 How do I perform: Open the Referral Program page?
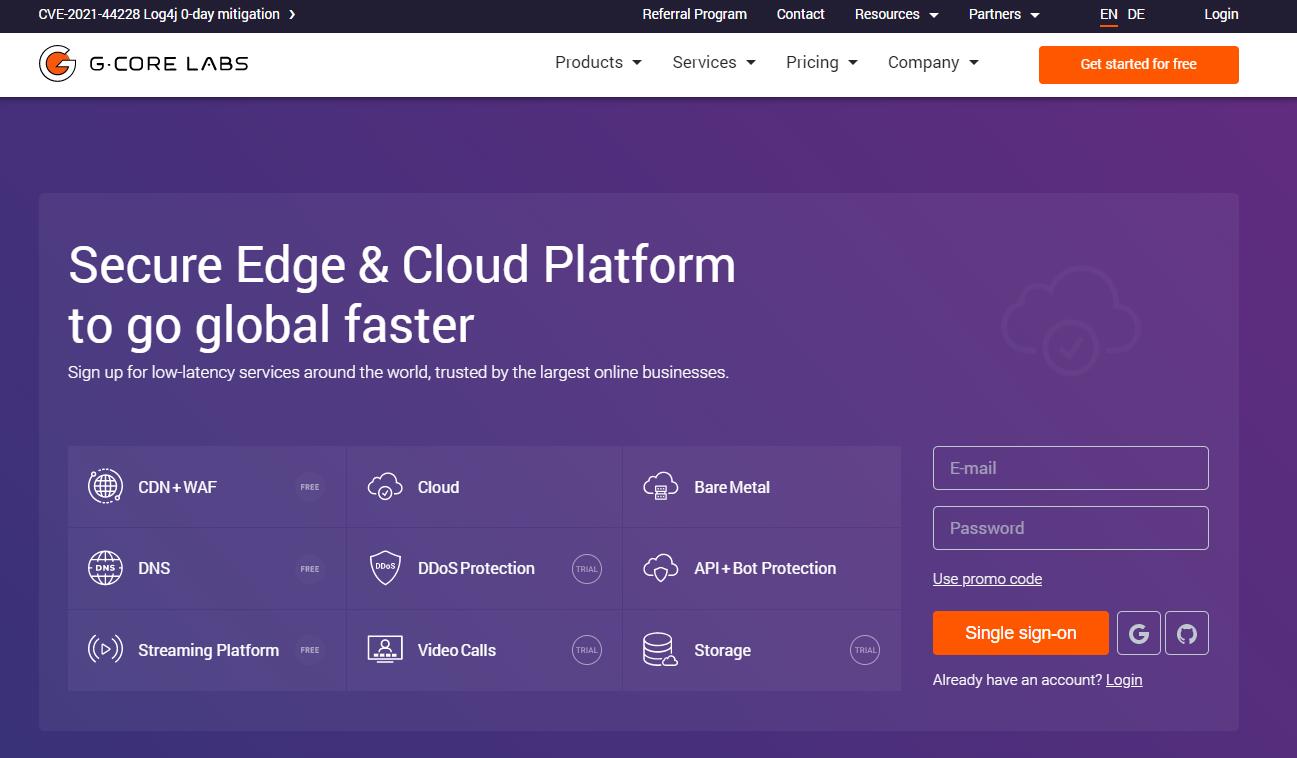click(695, 14)
